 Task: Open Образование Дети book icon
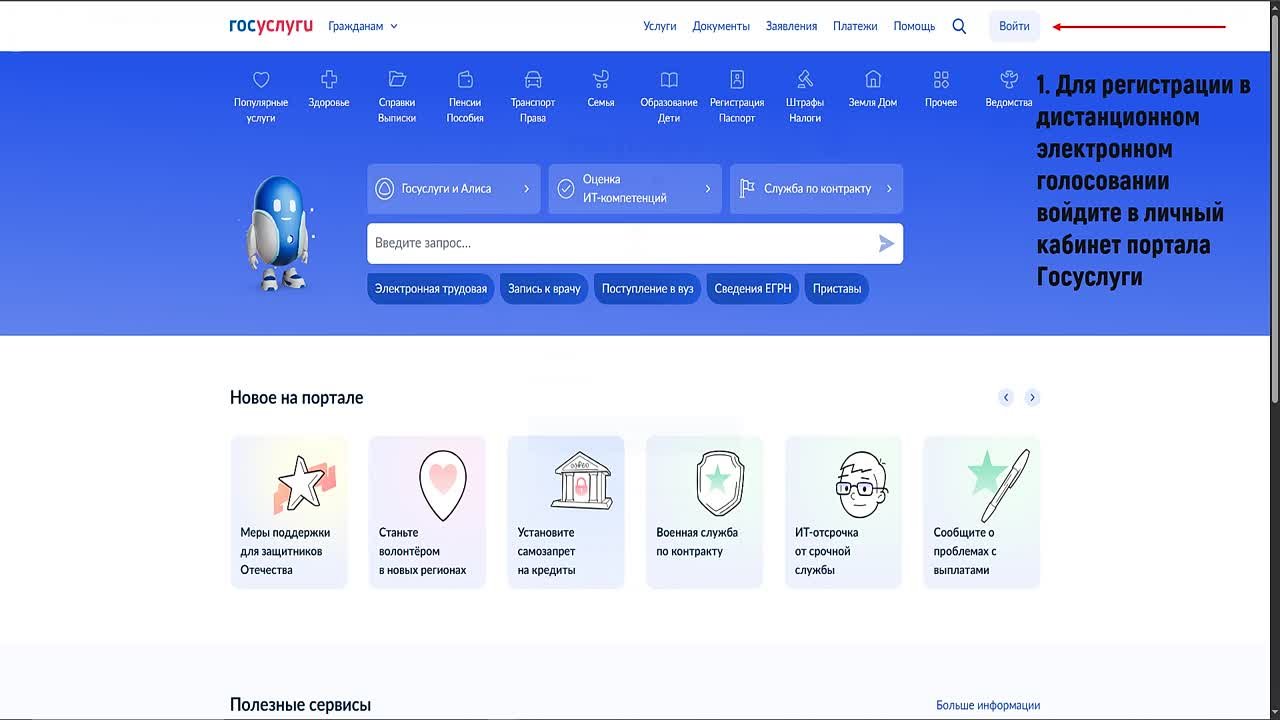pyautogui.click(x=669, y=79)
